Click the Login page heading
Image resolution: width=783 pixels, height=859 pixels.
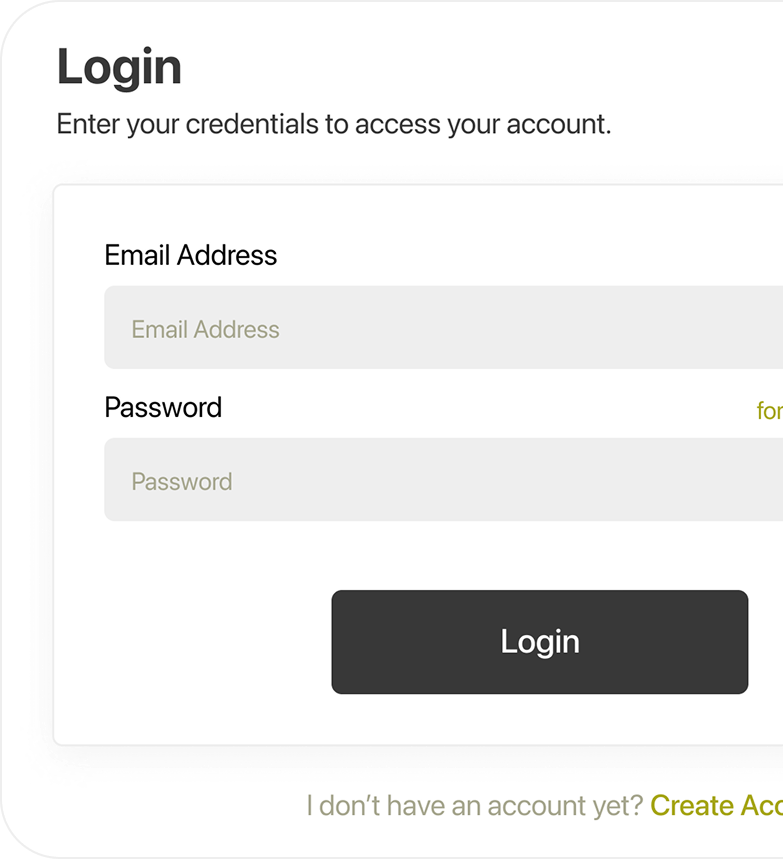tap(120, 66)
